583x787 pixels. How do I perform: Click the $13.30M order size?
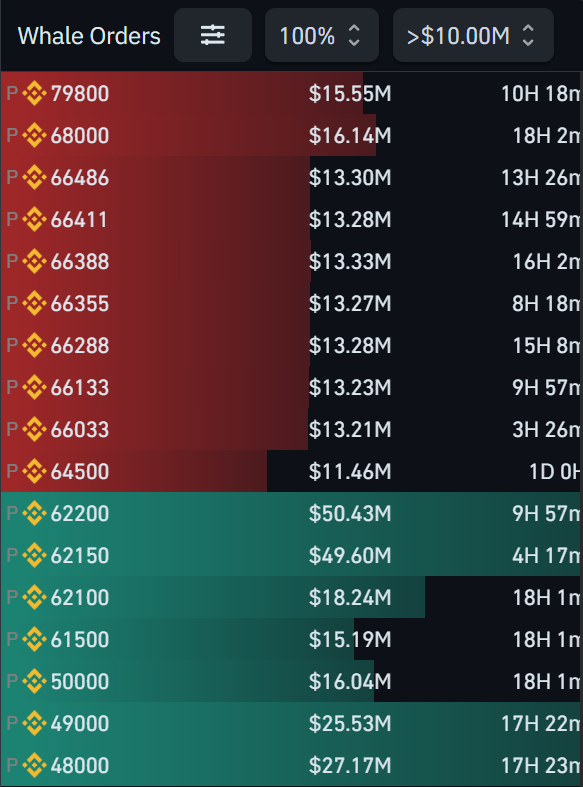(350, 178)
